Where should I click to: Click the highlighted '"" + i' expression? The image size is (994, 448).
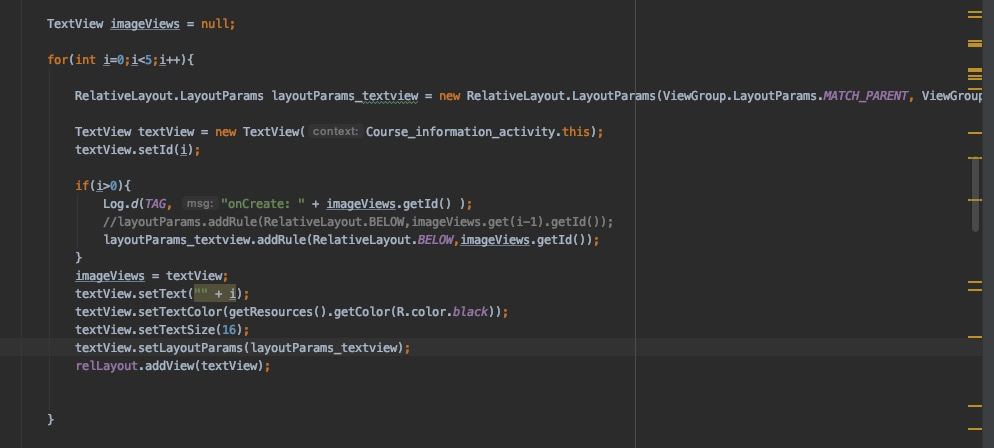pos(216,294)
